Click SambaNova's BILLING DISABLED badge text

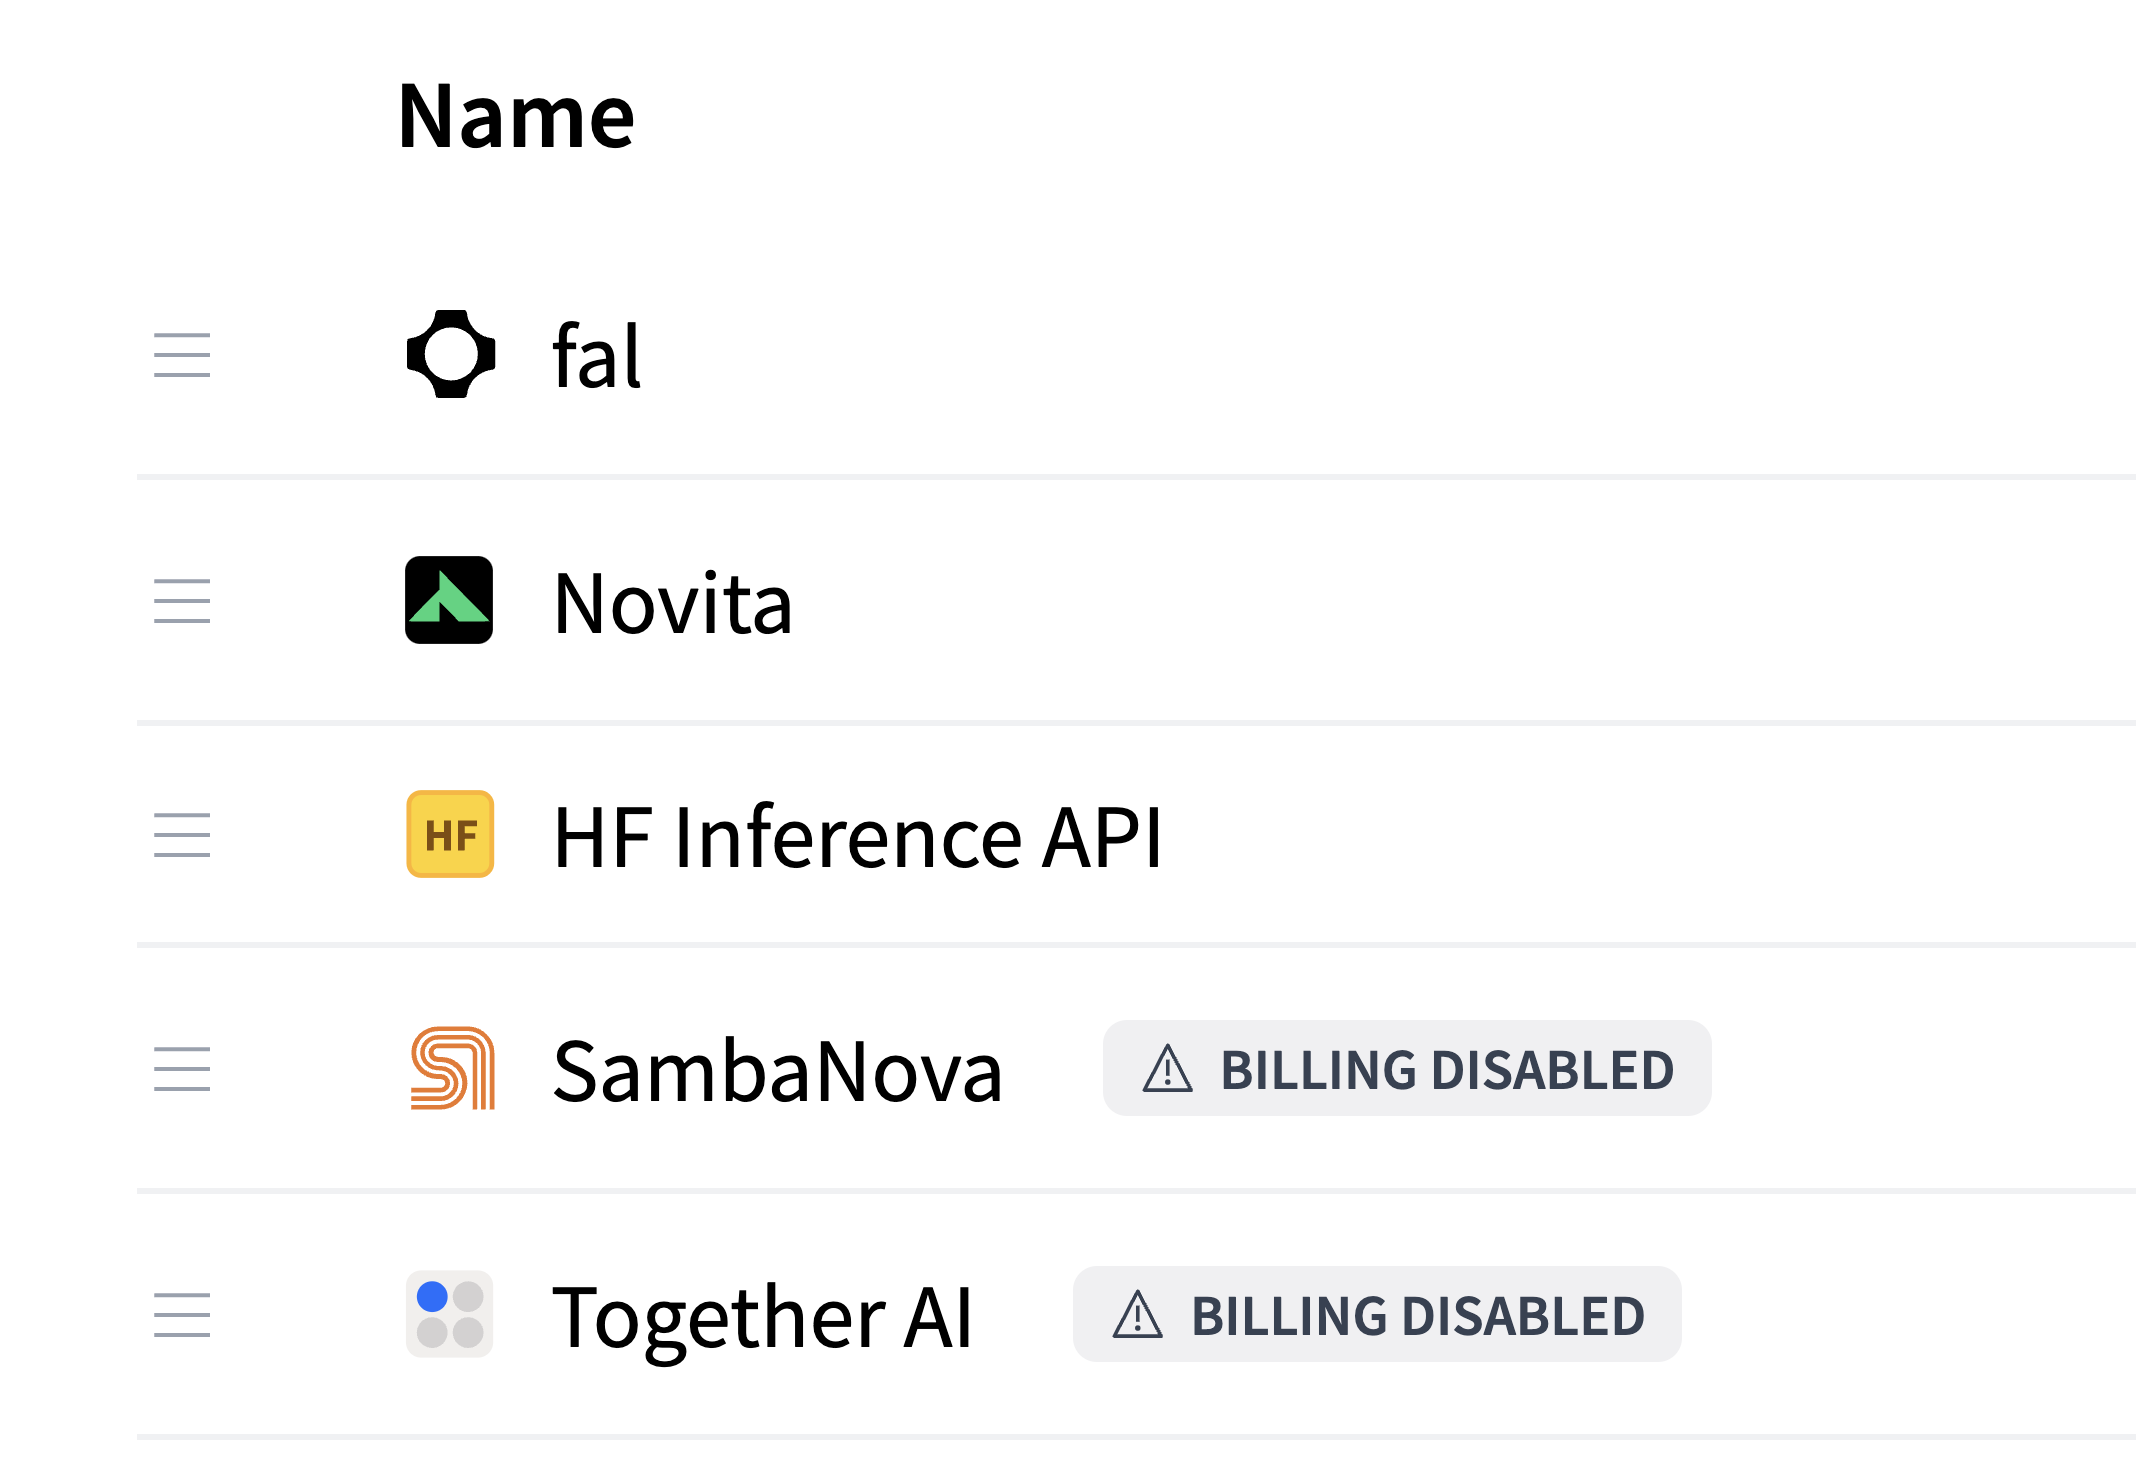(x=1447, y=1070)
